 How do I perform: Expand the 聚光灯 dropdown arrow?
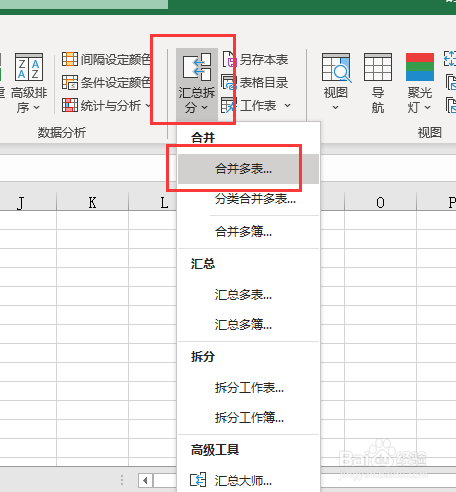[428, 108]
